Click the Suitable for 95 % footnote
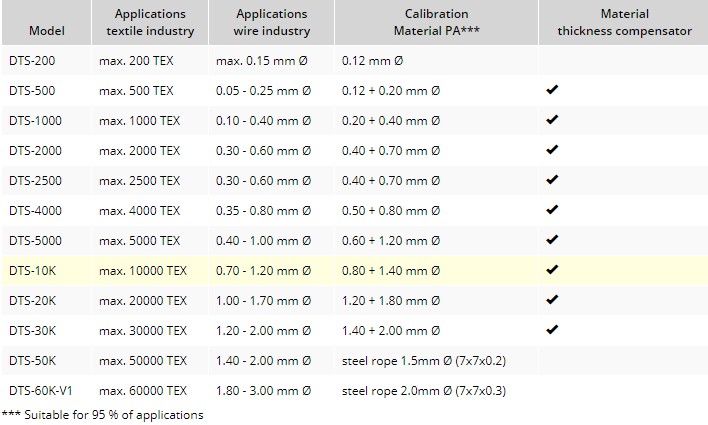Screen dimensions: 708x425 click(102, 415)
